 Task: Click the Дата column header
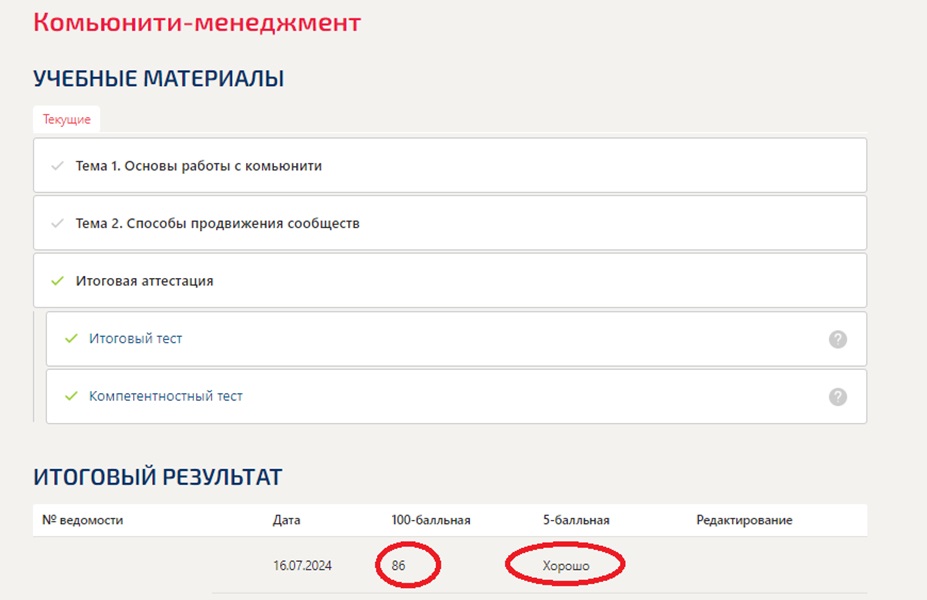click(x=286, y=520)
